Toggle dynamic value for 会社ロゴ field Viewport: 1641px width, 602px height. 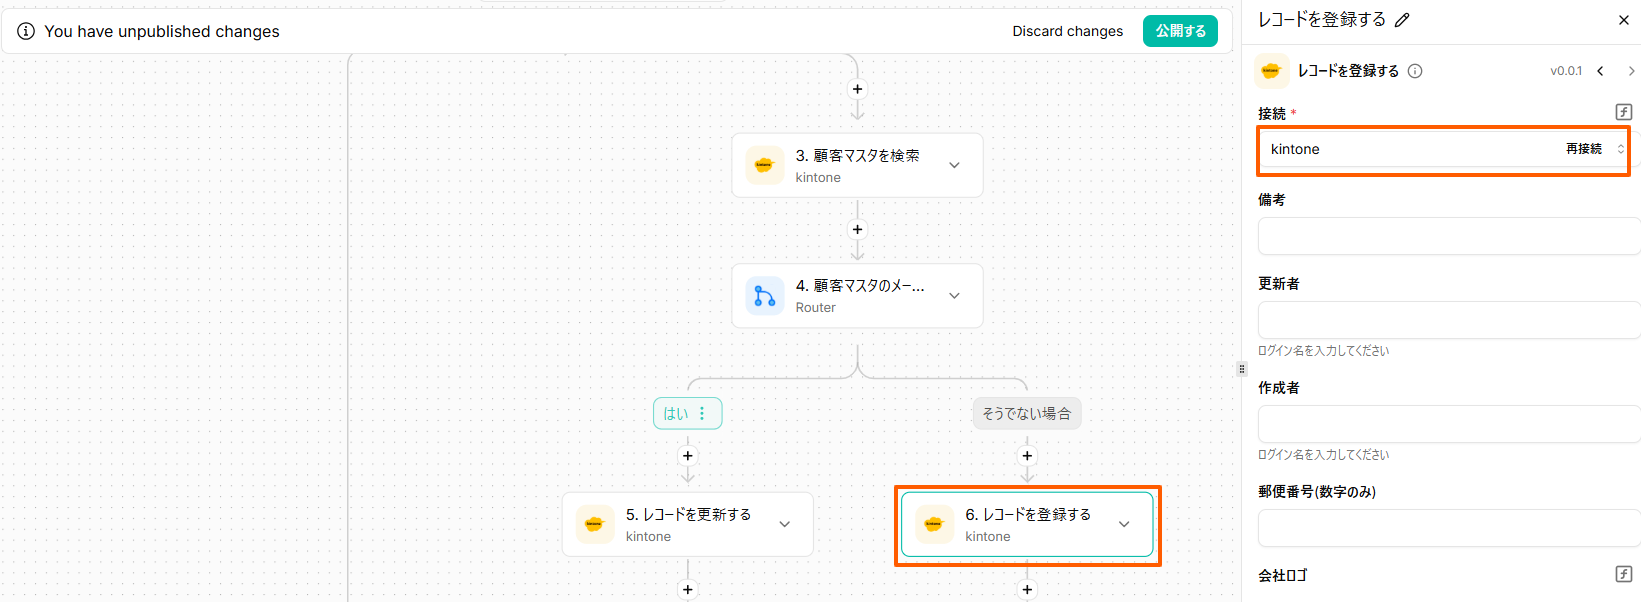(x=1623, y=574)
